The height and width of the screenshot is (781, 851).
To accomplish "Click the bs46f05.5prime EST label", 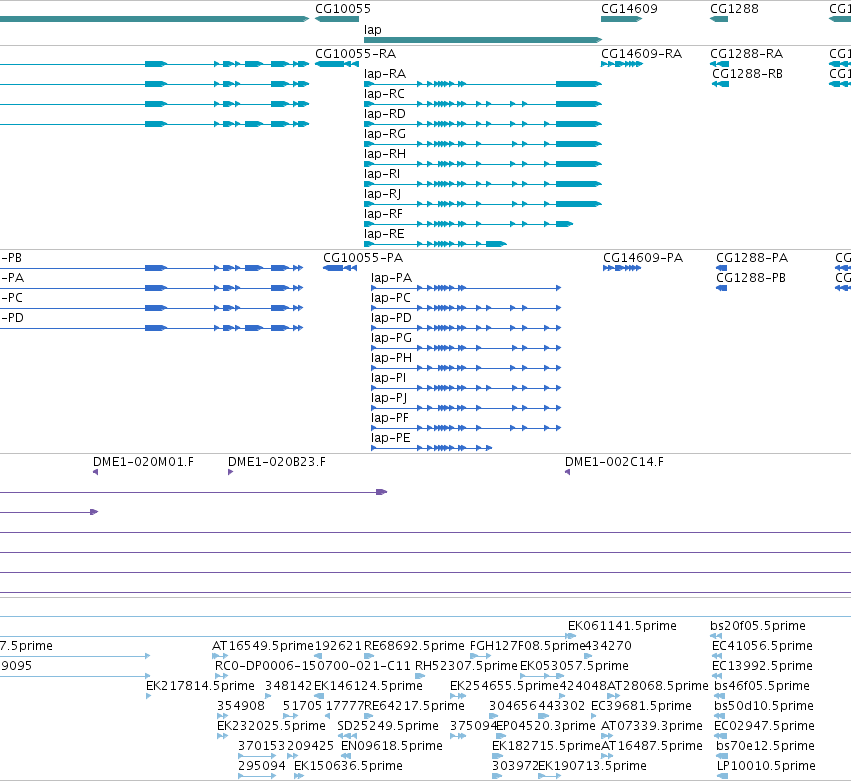I will pyautogui.click(x=762, y=686).
